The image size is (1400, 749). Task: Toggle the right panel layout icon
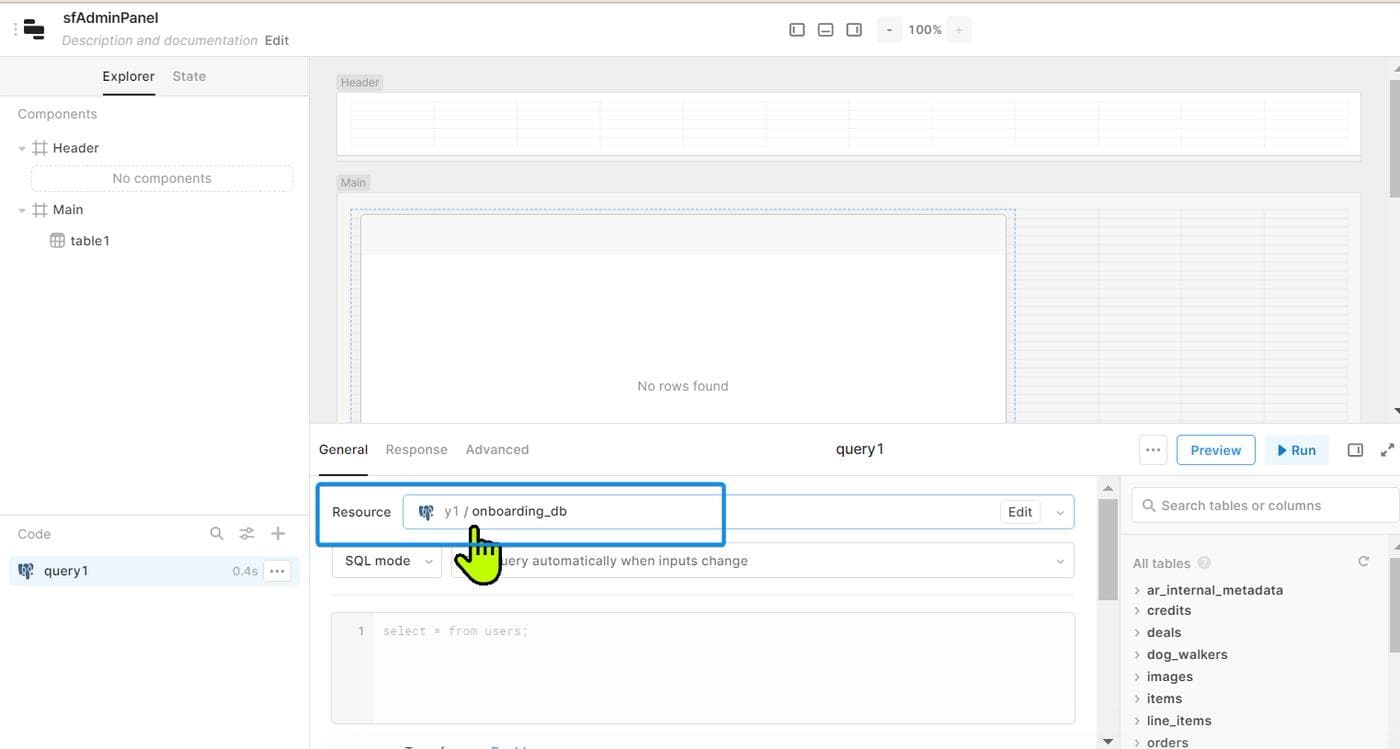tap(854, 30)
